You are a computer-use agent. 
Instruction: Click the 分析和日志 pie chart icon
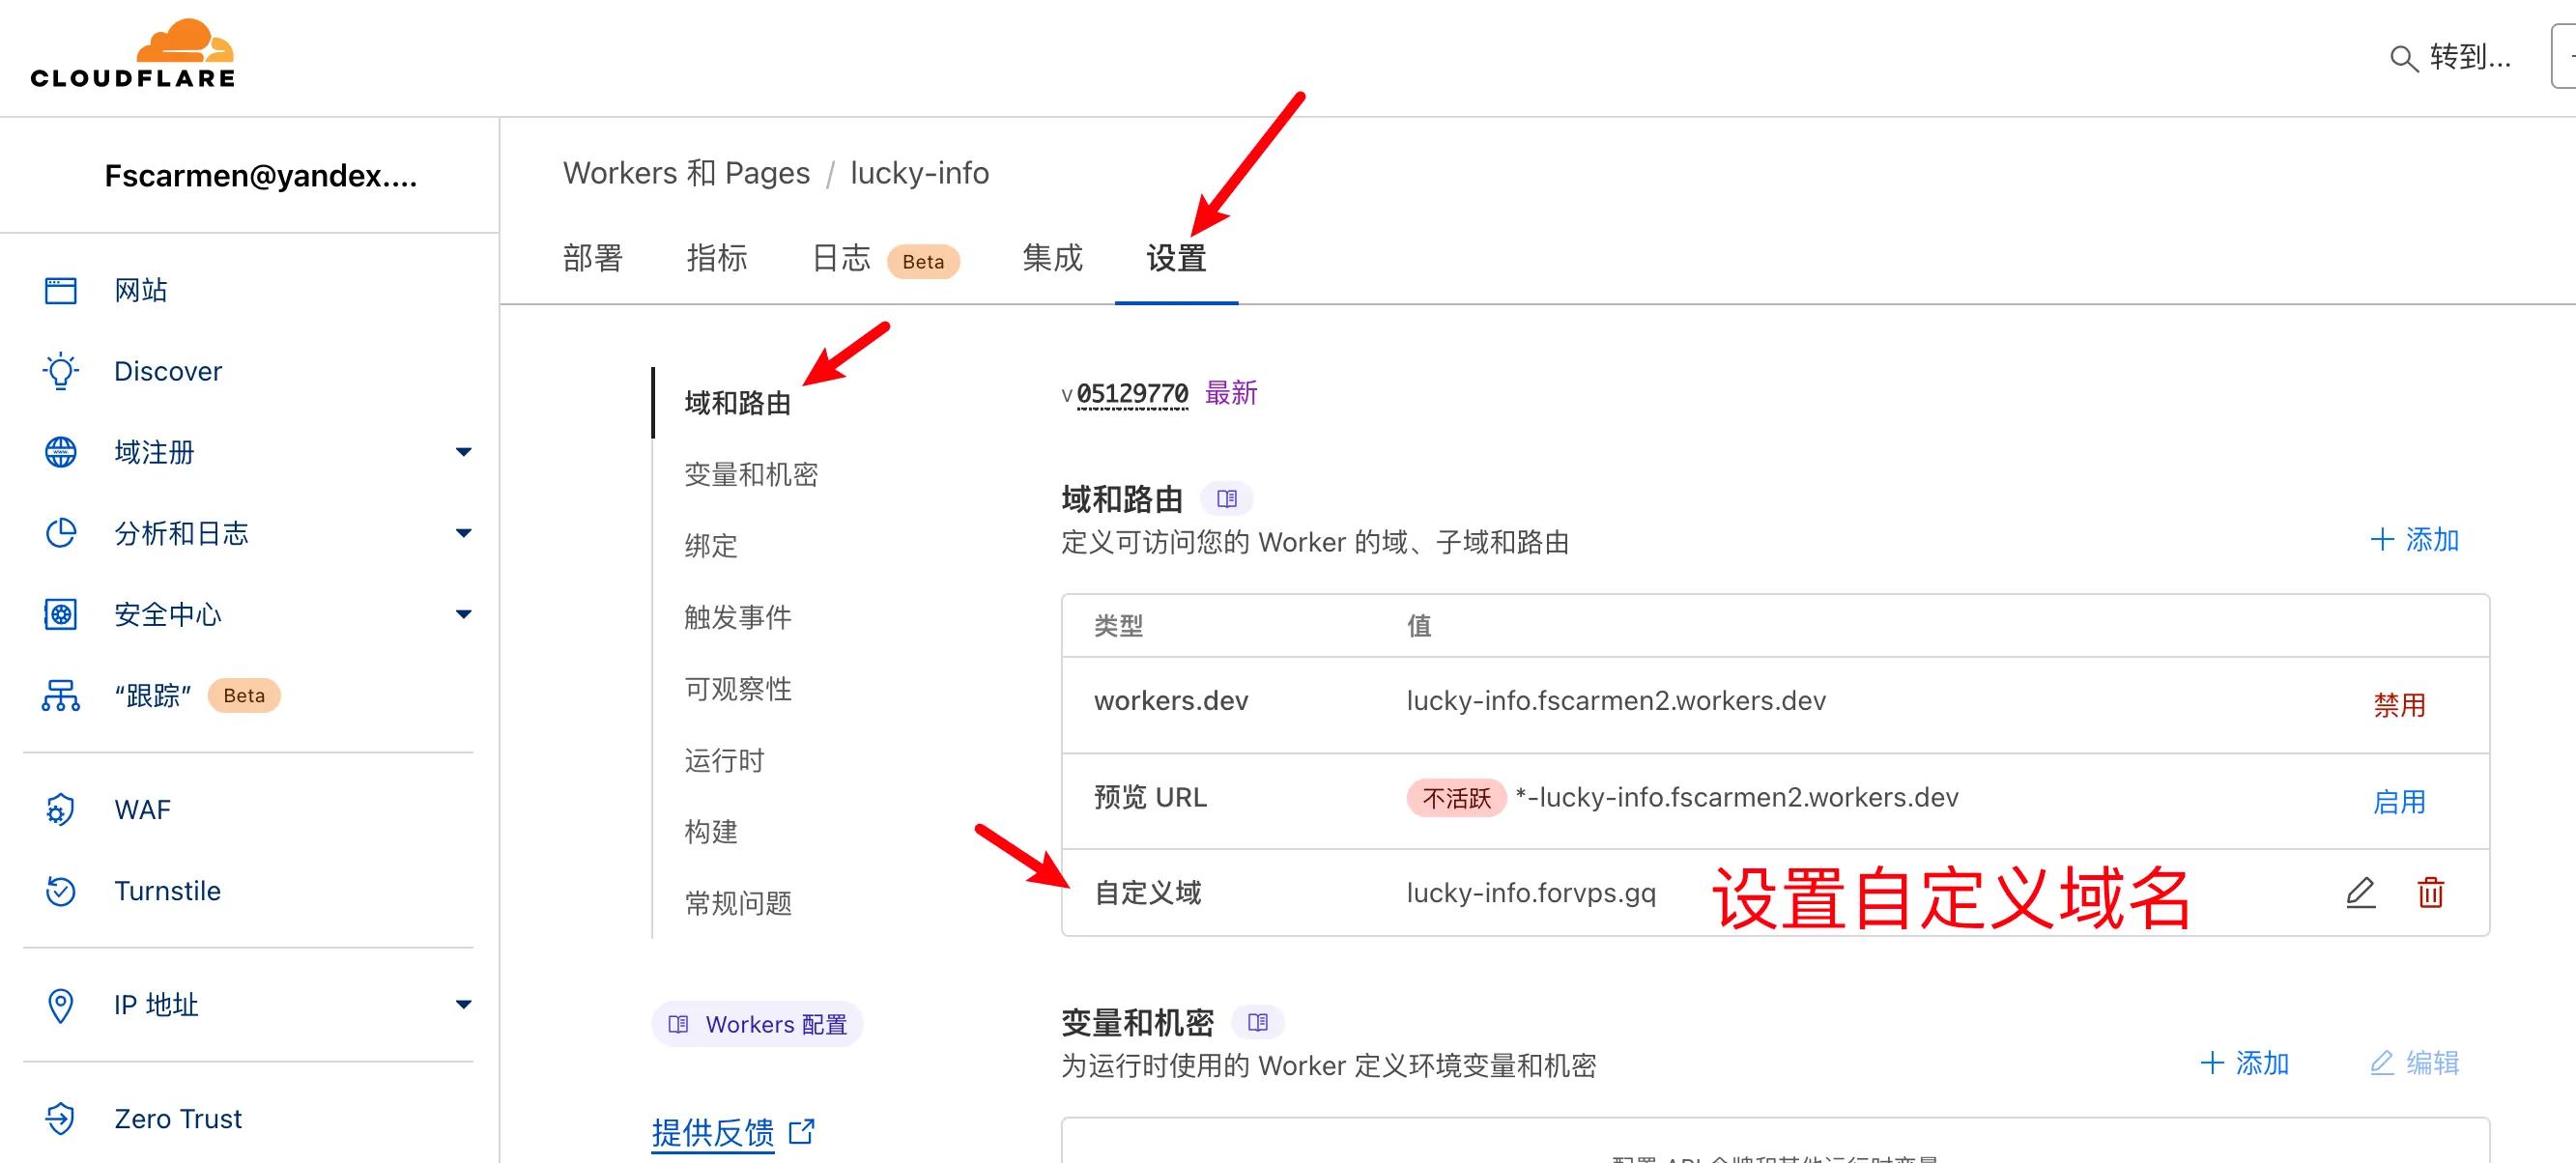61,533
